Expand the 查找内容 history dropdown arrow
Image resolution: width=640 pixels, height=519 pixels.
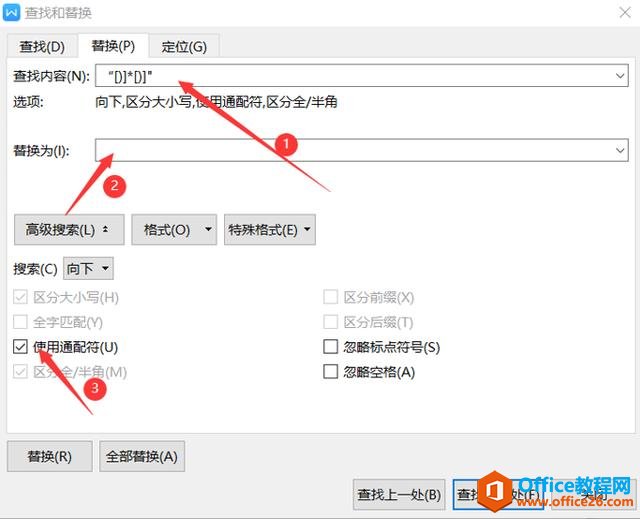click(x=620, y=76)
